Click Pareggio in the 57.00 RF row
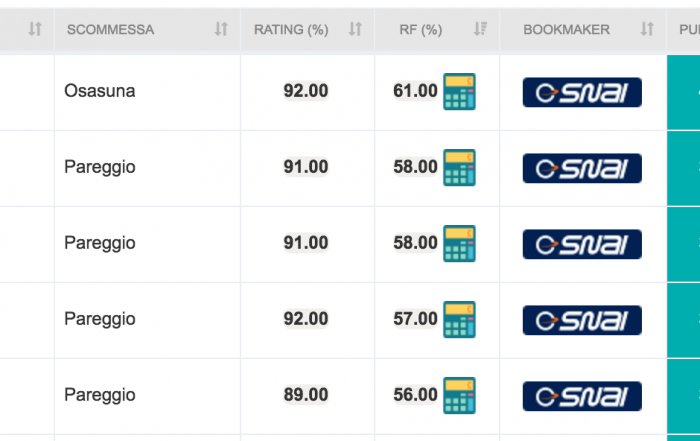 (x=100, y=319)
